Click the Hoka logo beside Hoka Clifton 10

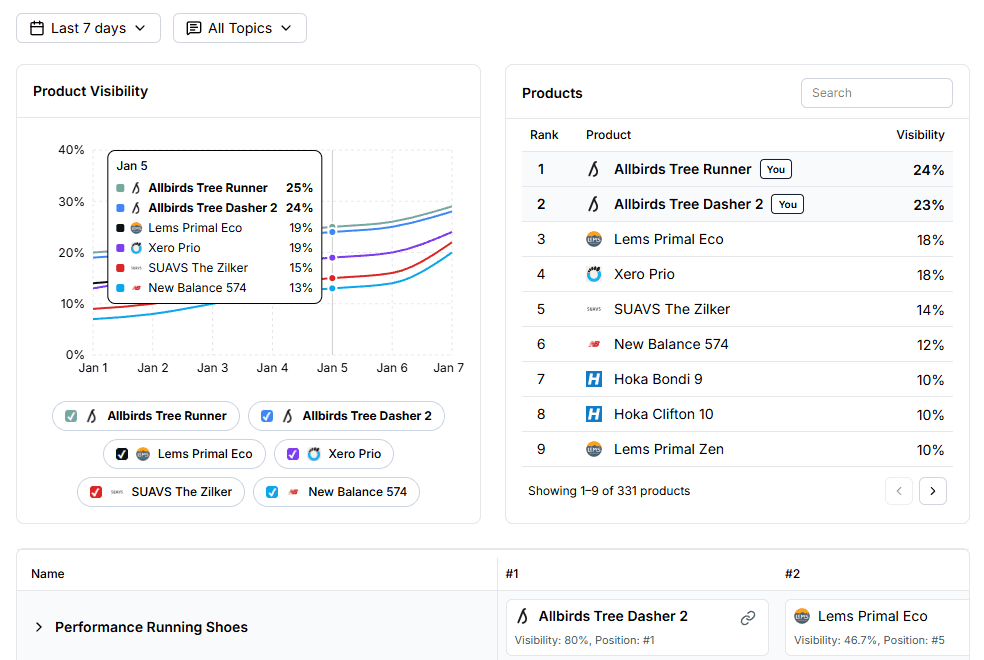tap(594, 414)
